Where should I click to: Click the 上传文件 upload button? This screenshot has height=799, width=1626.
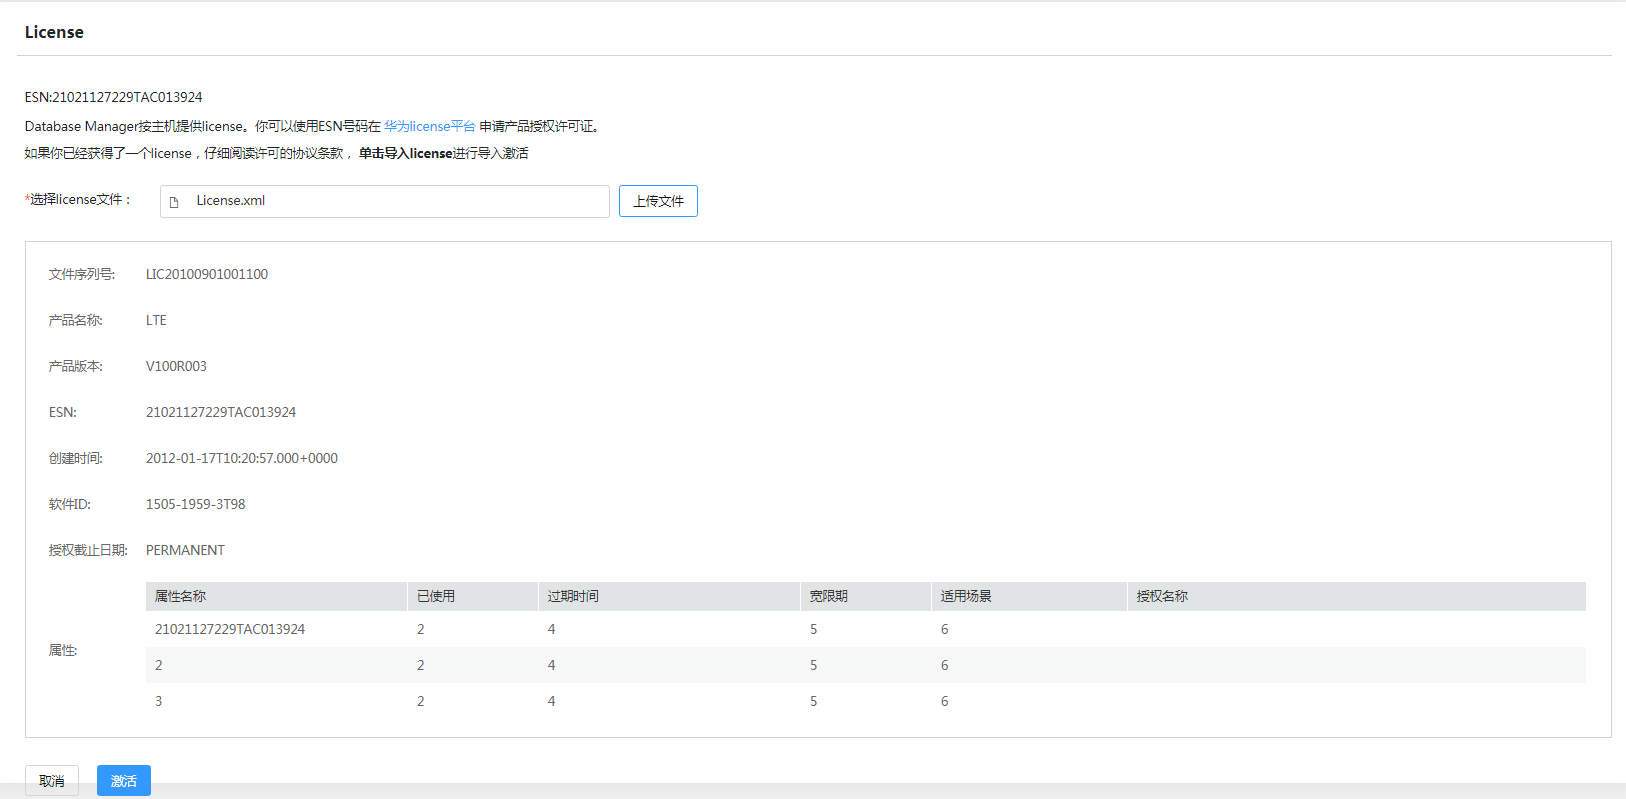click(658, 201)
